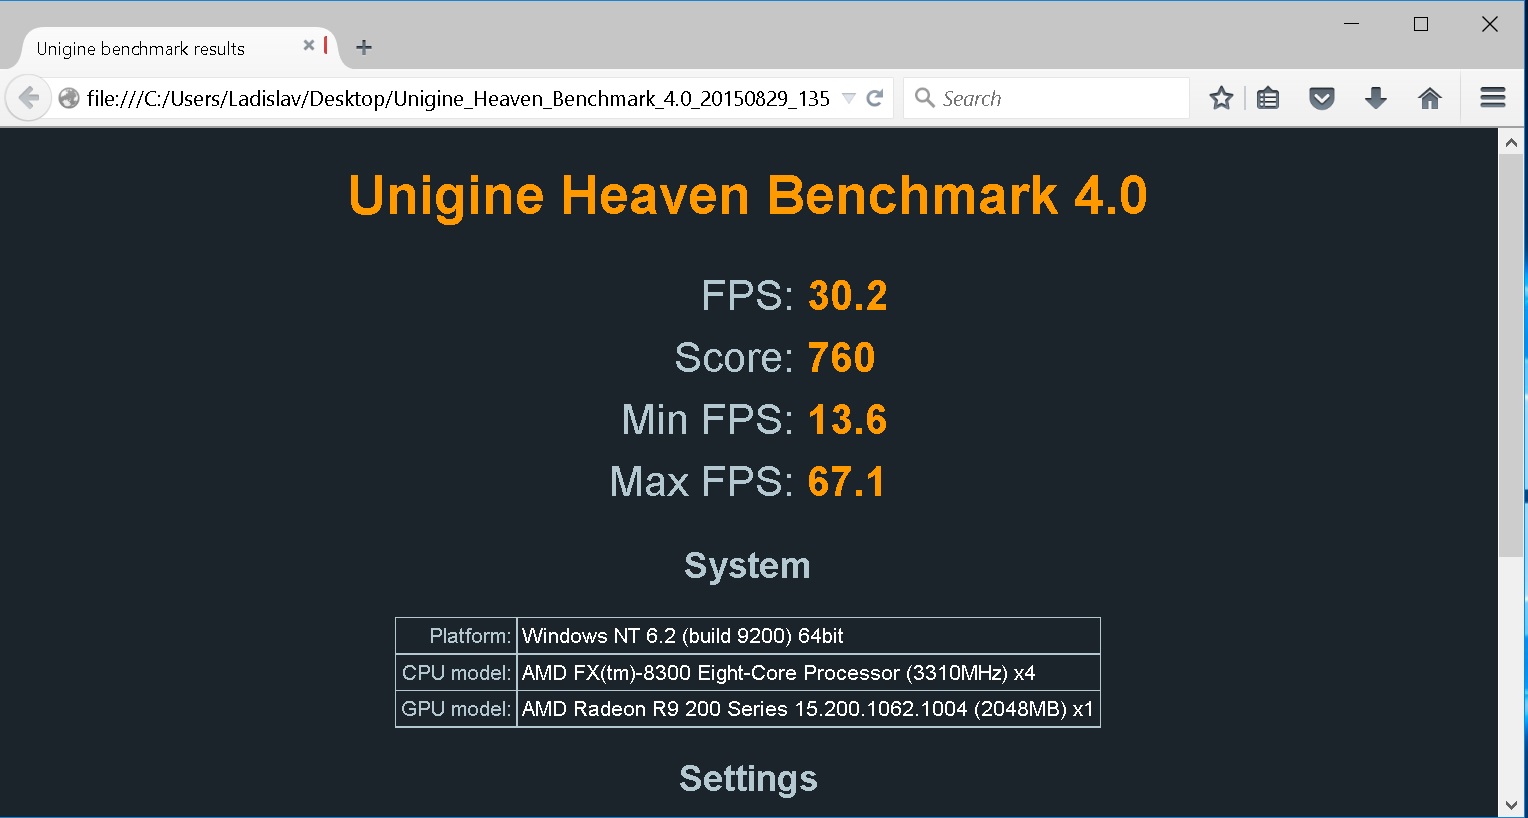The image size is (1528, 818).
Task: Click the Max FPS: label
Action: coord(702,482)
